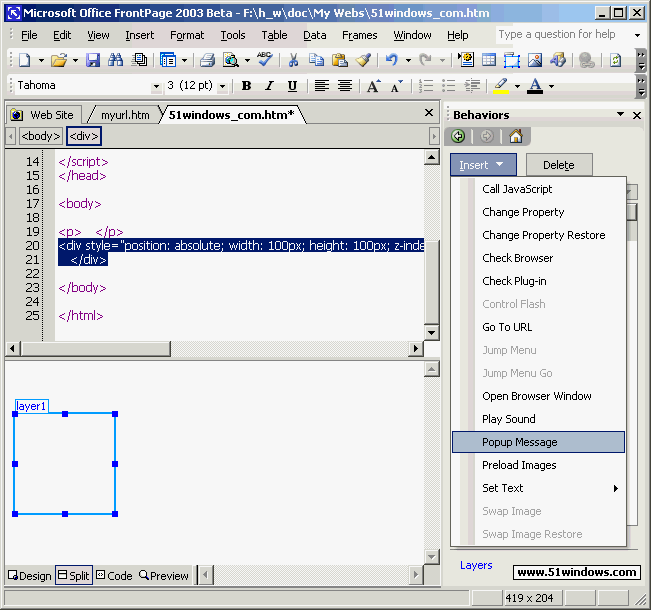Viewport: 651px width, 610px height.
Task: Click the Print toolbar icon
Action: click(207, 60)
